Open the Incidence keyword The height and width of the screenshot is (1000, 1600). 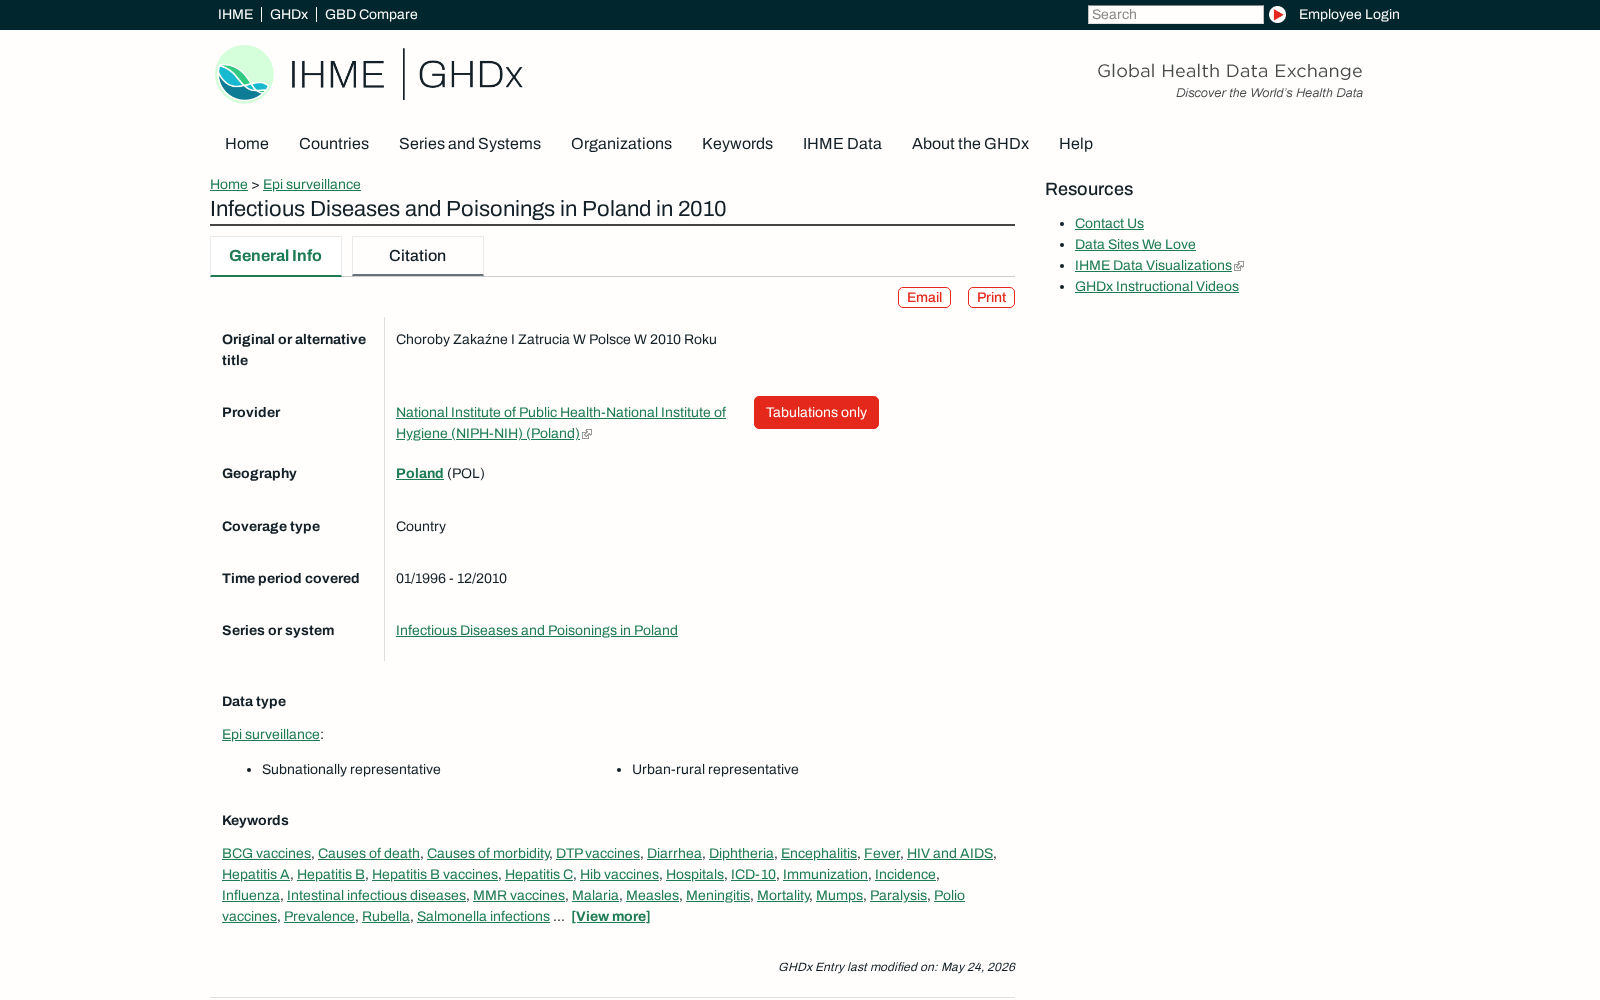click(905, 874)
